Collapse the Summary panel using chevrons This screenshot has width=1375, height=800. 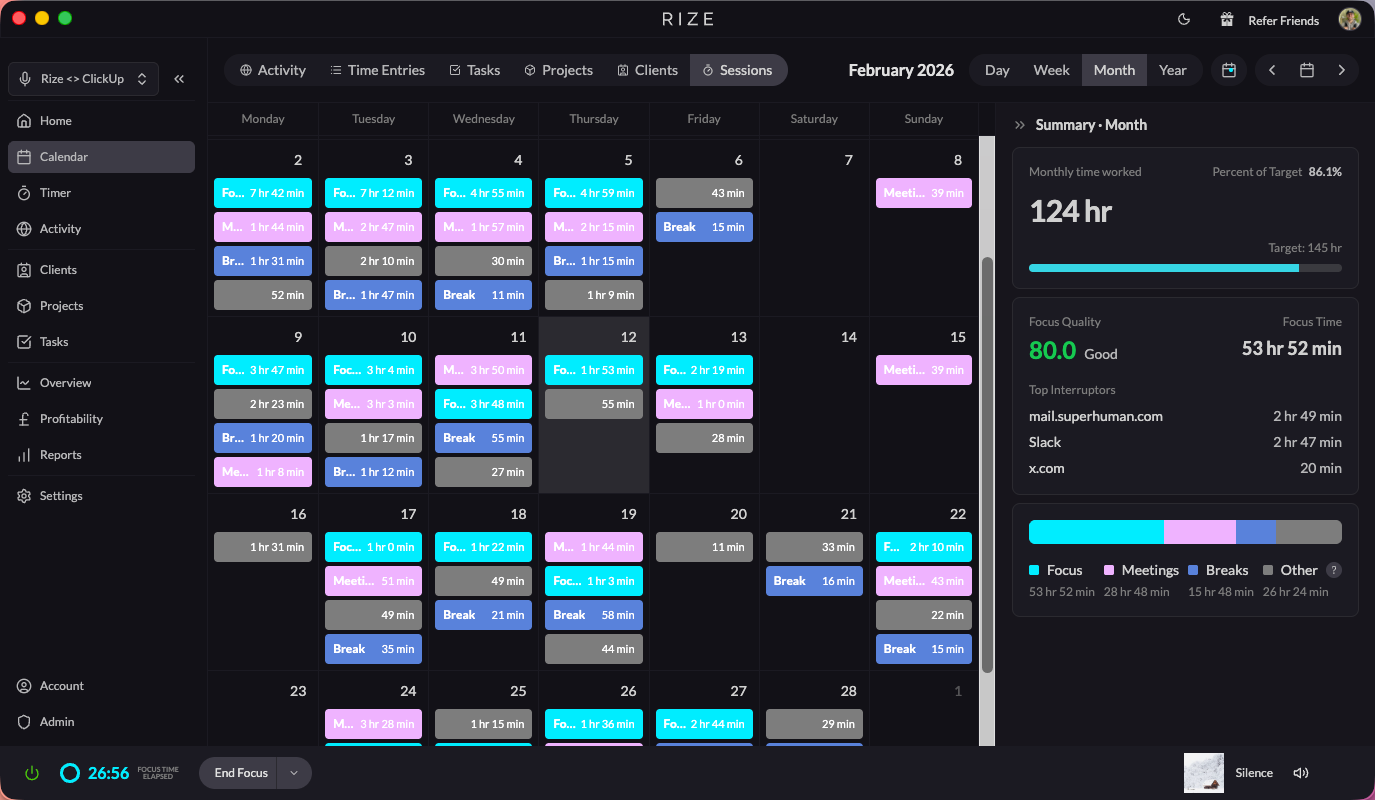(1020, 125)
